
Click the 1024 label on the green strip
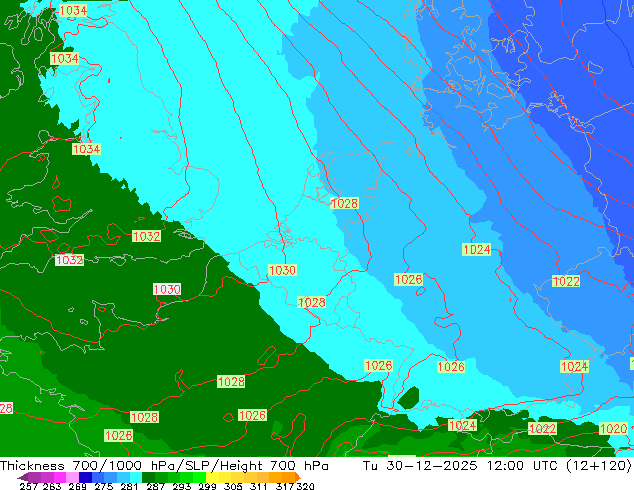(463, 425)
